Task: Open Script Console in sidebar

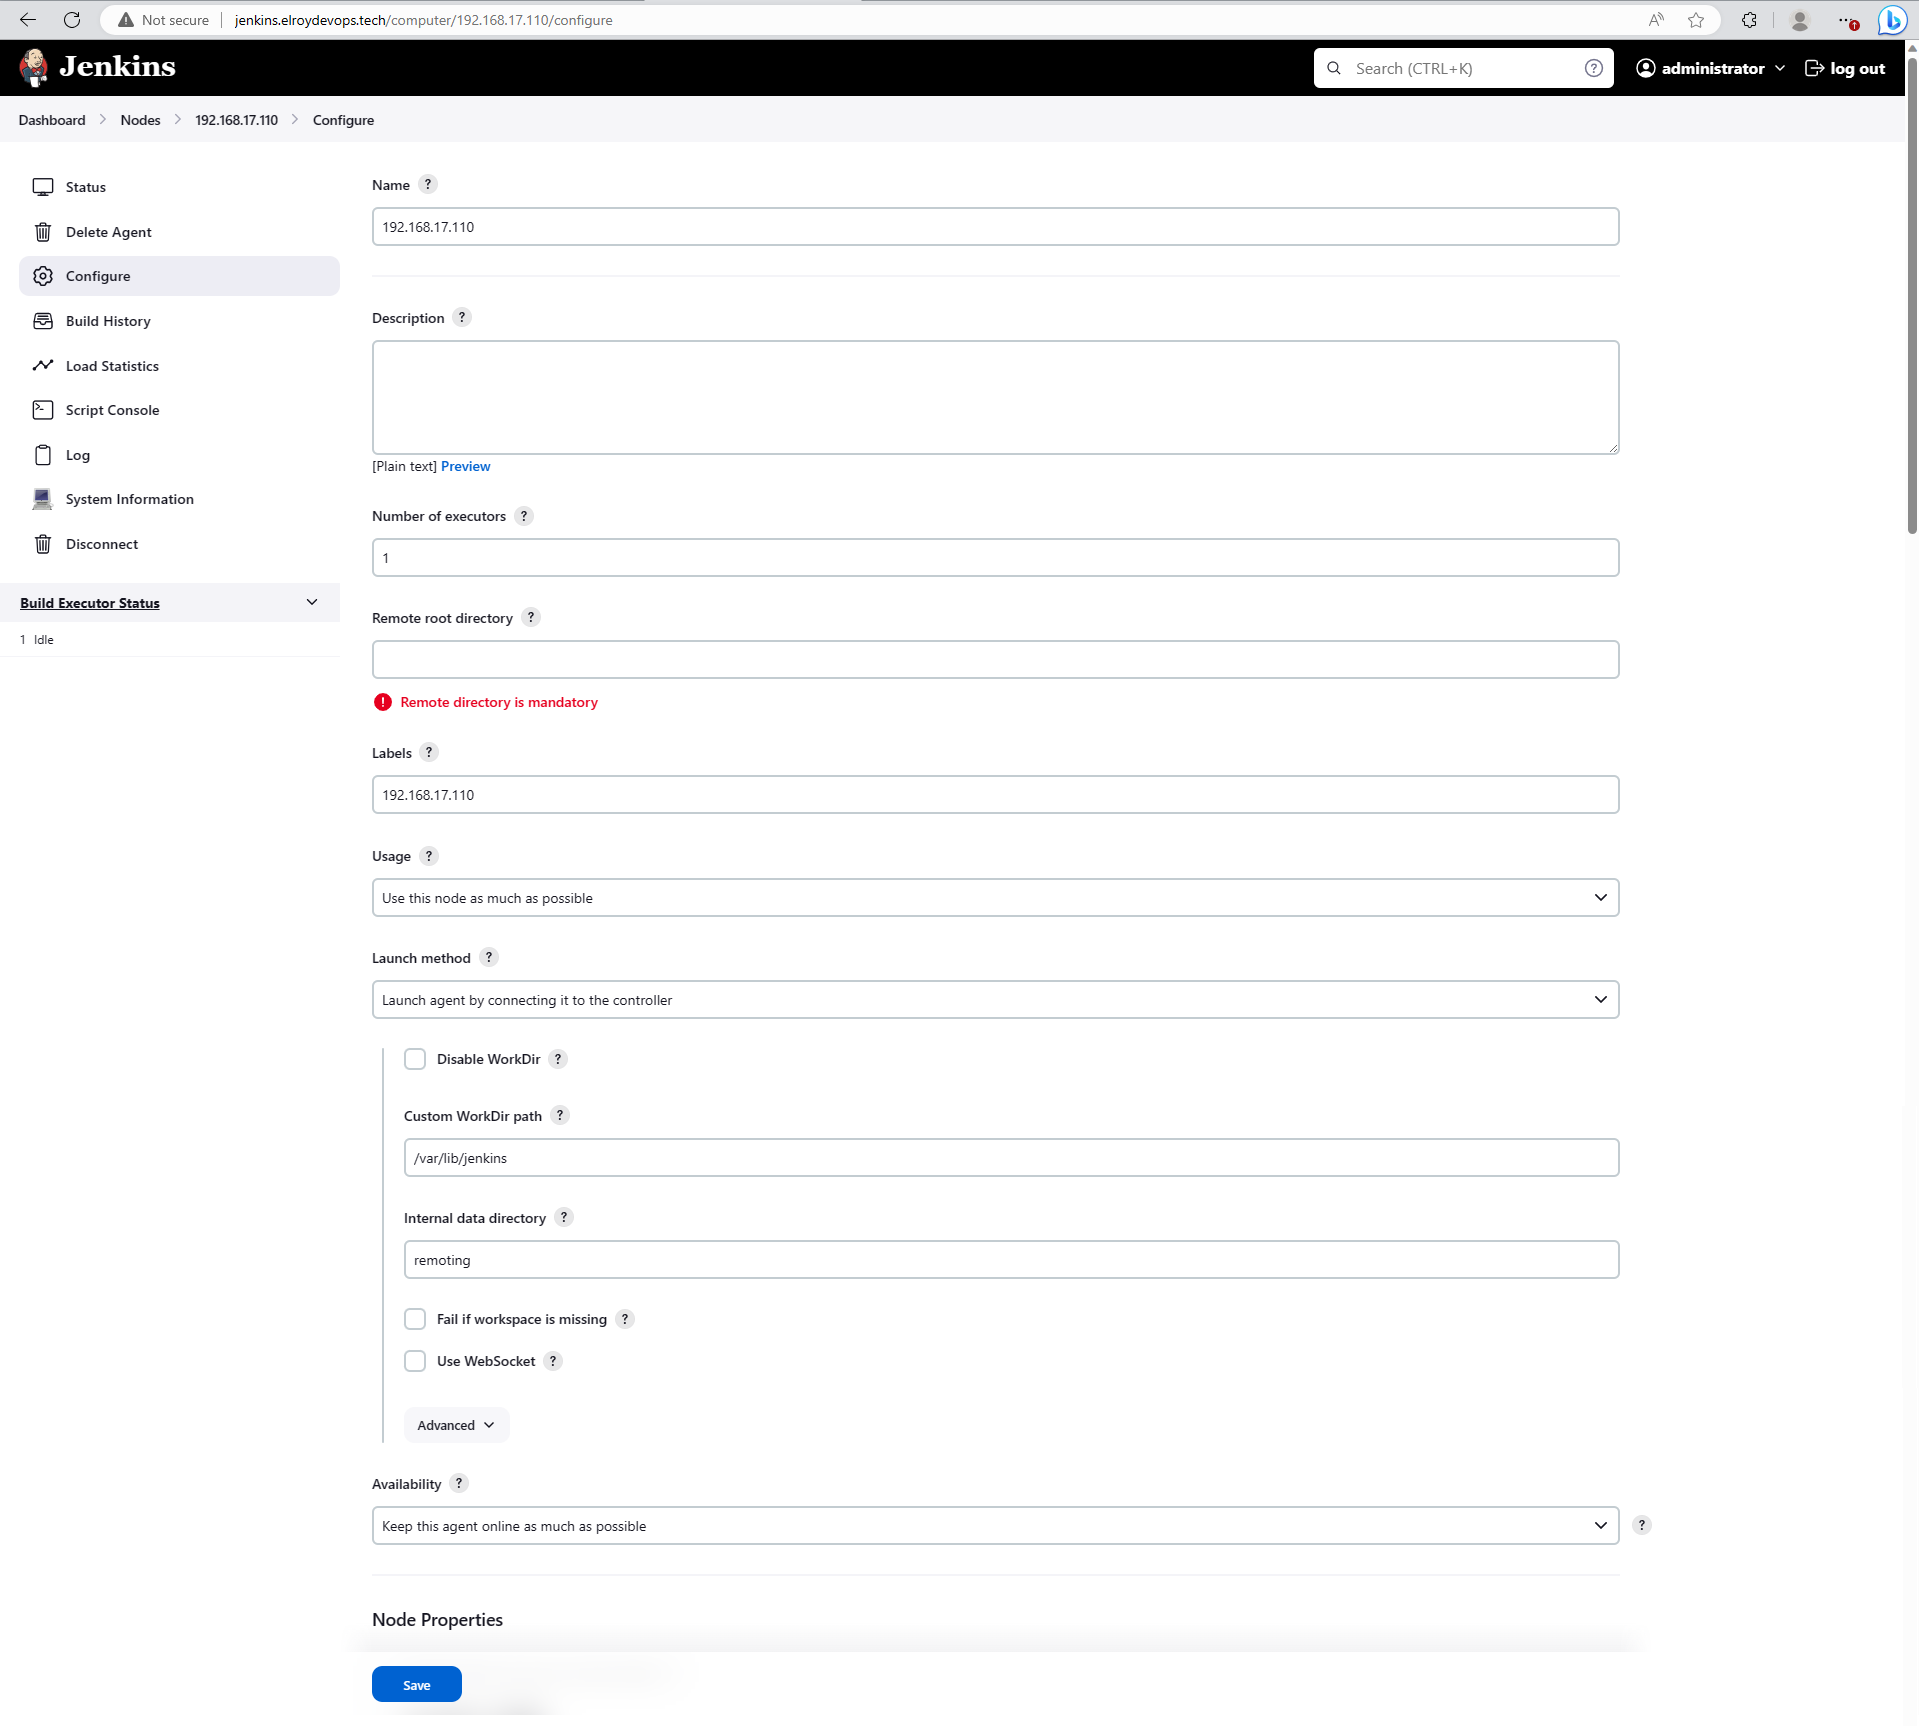Action: coord(179,410)
